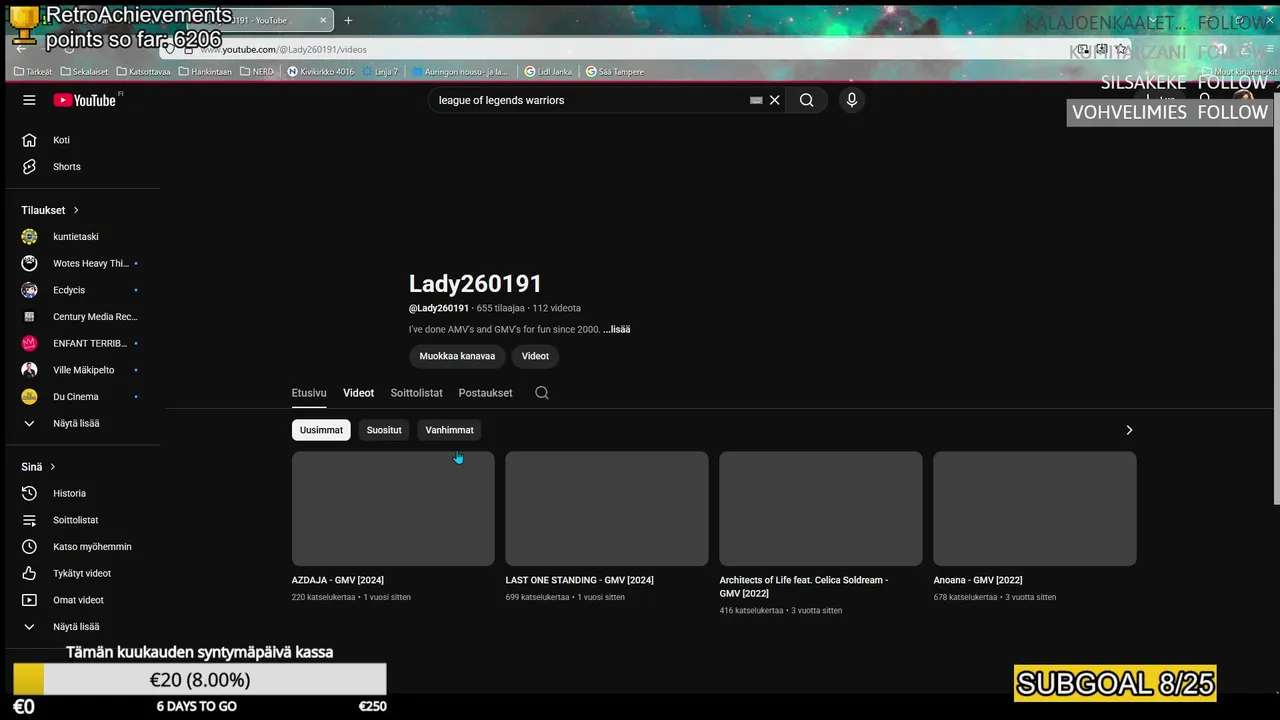Open new browser tab with plus
1280x720 pixels.
(x=348, y=20)
